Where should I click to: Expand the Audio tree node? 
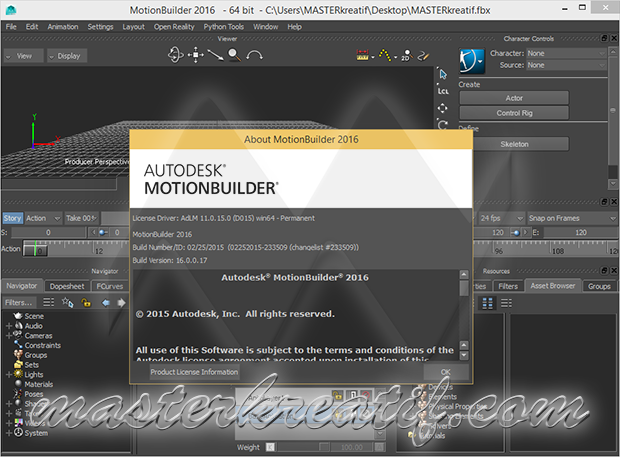tap(9, 326)
